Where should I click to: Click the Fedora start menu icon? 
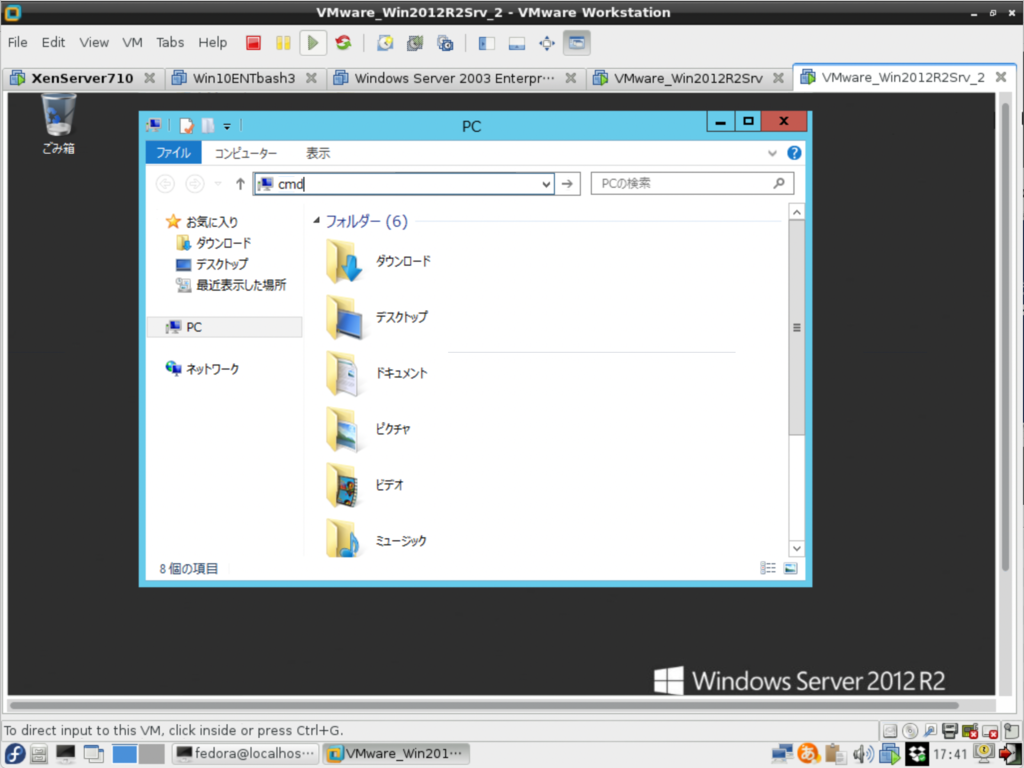click(x=14, y=754)
